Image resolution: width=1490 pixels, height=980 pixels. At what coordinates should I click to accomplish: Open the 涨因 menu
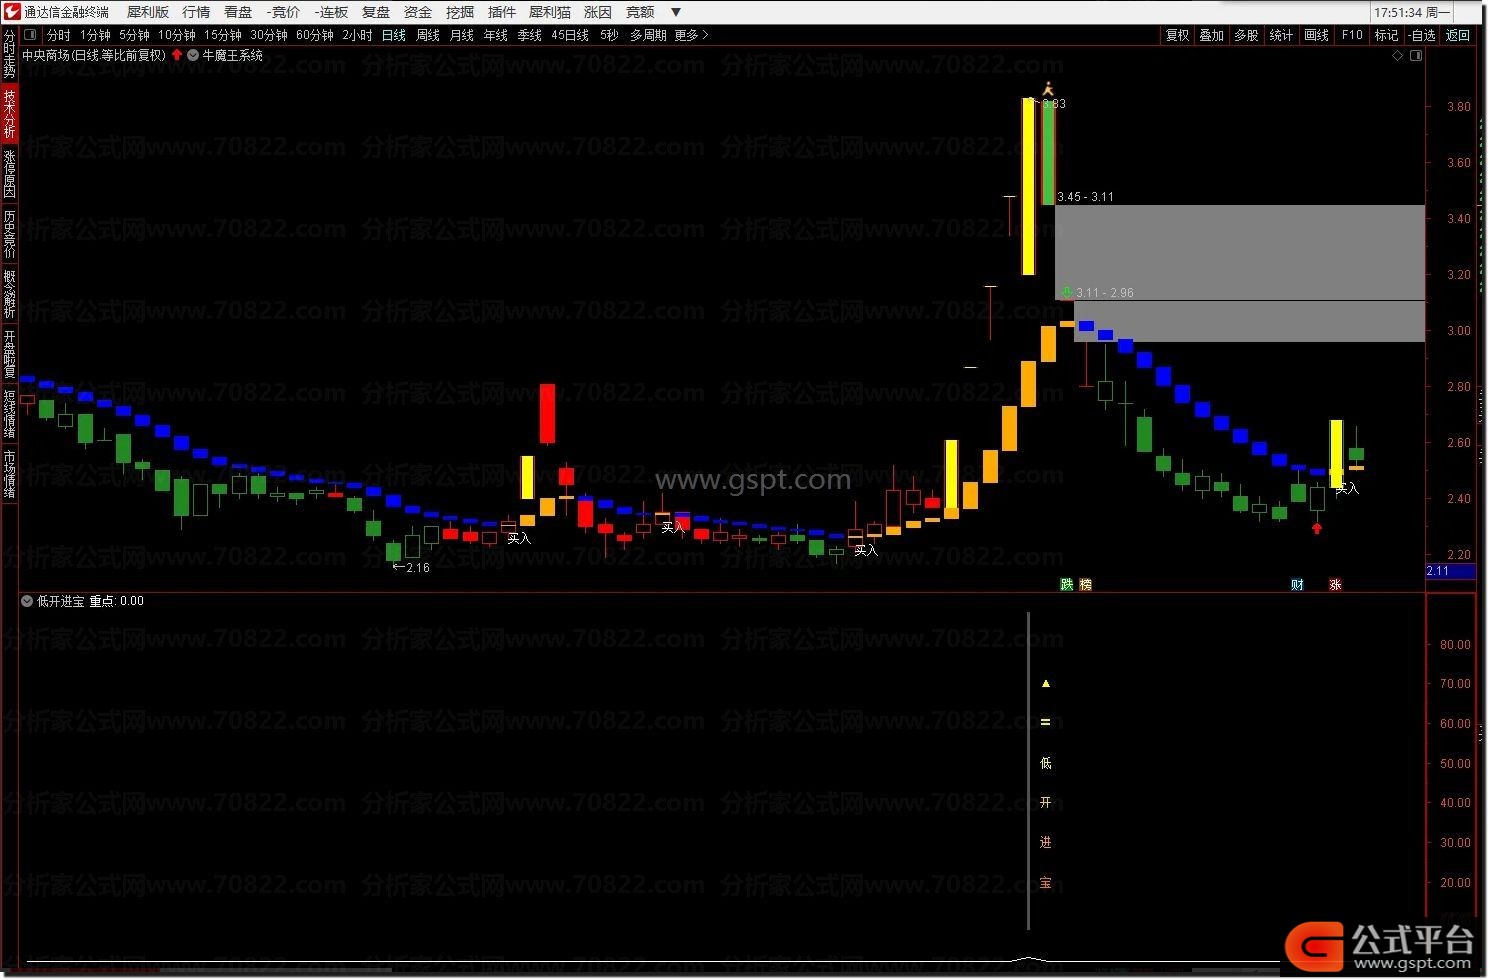598,12
